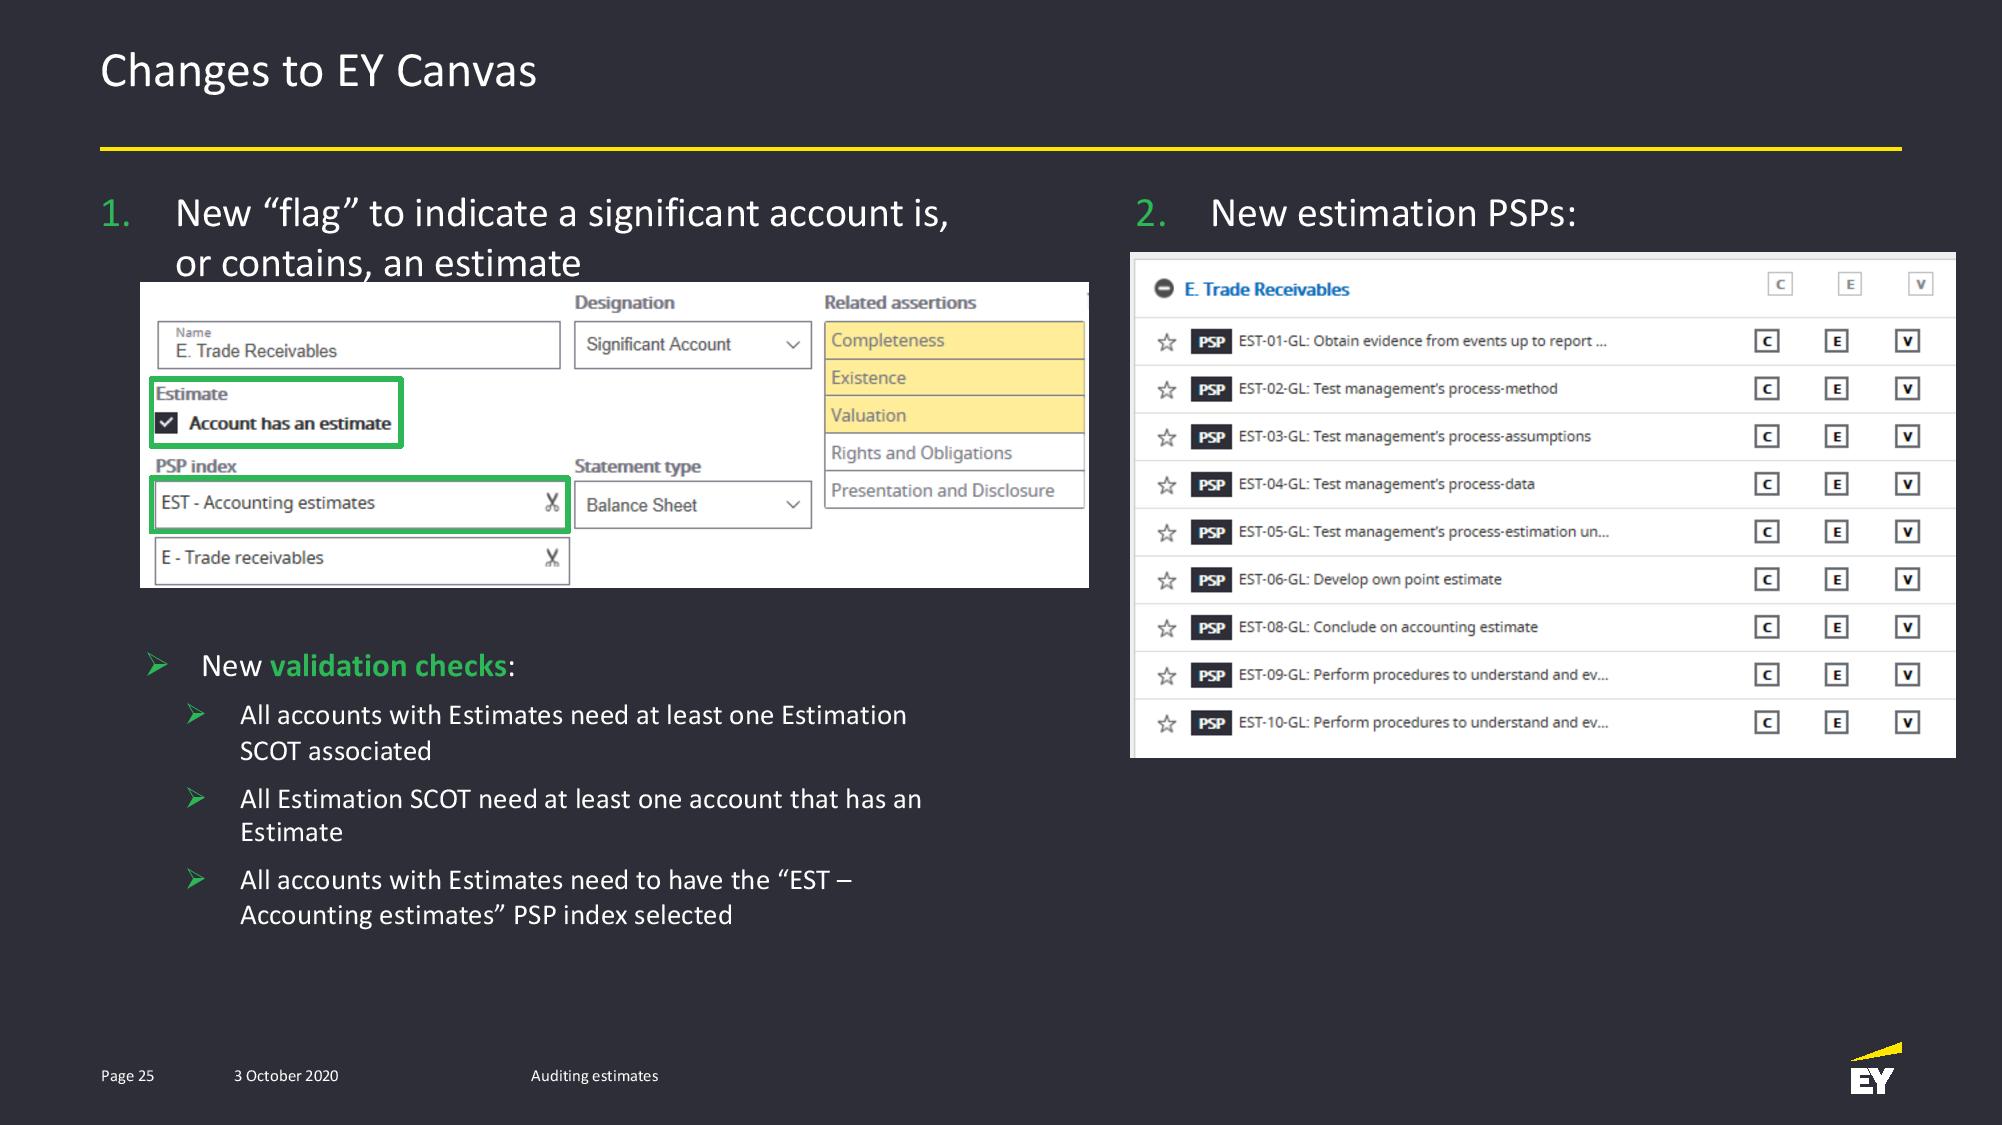Star the EST-05-GL procedure row
2002x1125 pixels.
click(x=1166, y=533)
